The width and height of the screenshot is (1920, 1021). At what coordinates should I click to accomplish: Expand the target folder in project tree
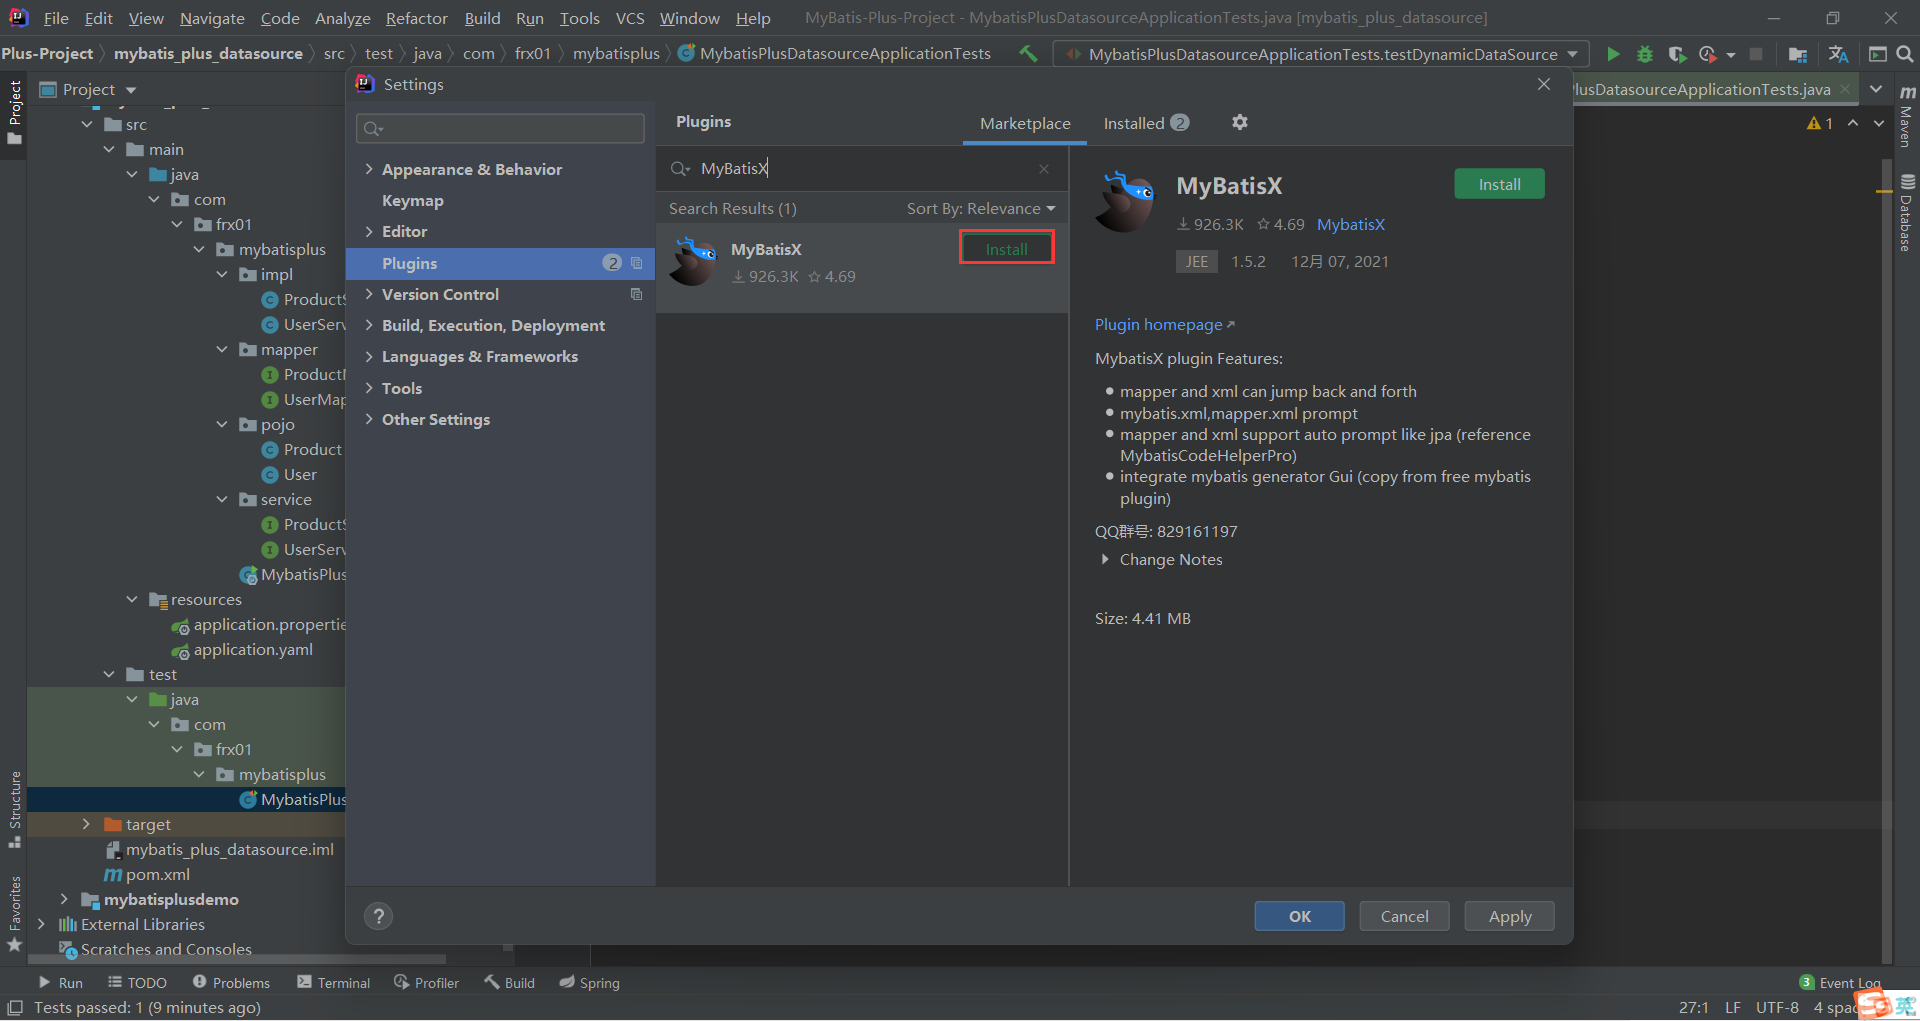[x=86, y=824]
